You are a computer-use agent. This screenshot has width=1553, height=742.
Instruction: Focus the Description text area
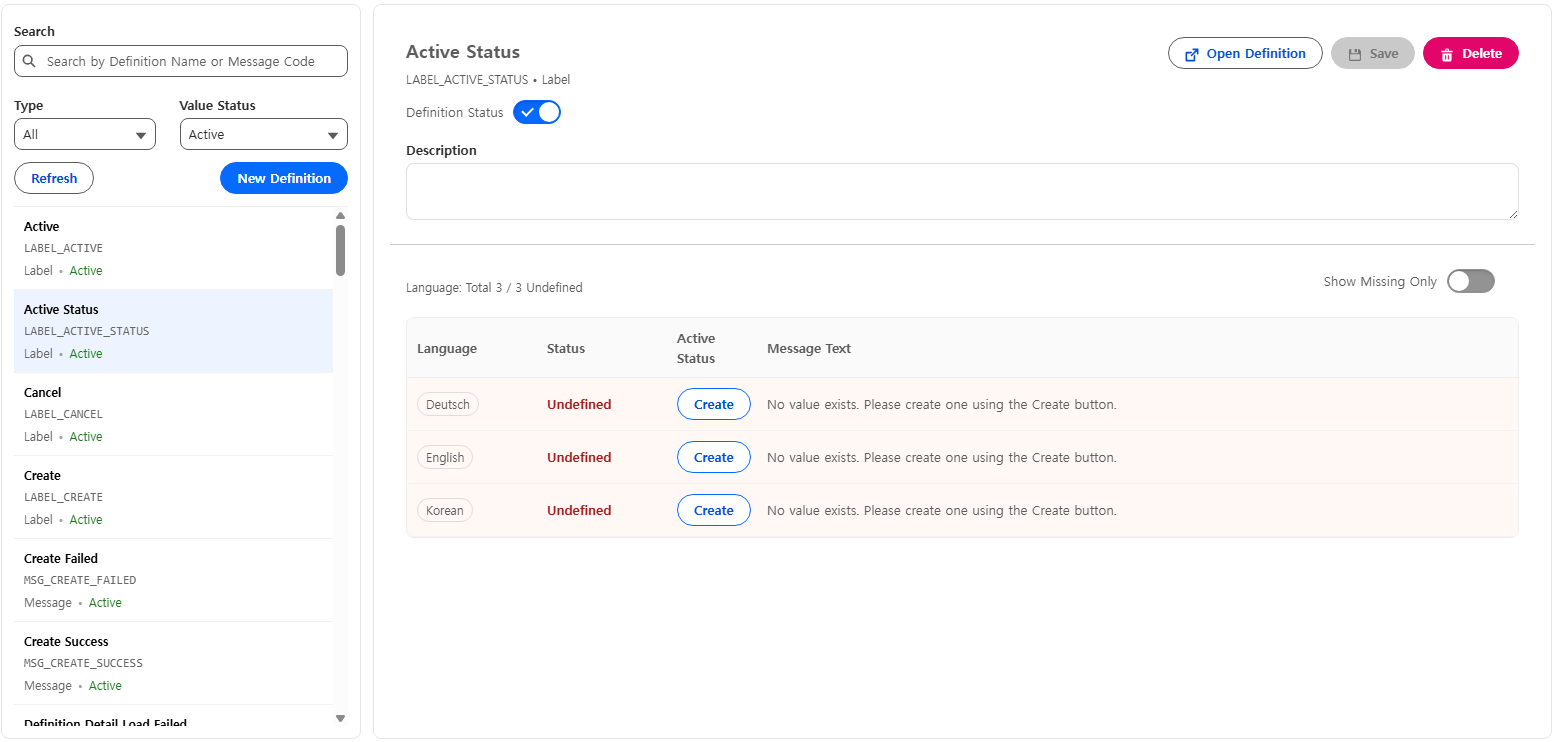click(x=961, y=191)
